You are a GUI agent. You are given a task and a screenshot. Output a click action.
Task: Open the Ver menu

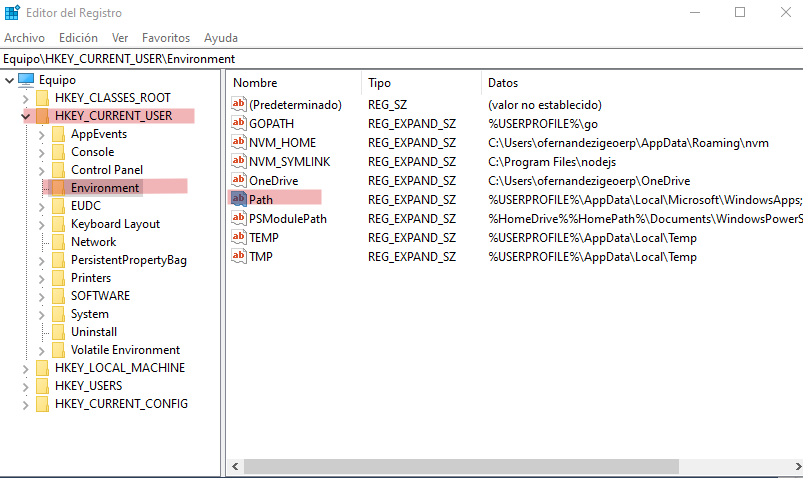(120, 38)
